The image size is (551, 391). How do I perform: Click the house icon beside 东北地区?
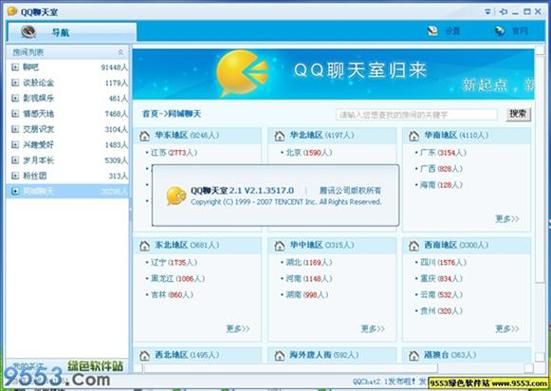tap(144, 246)
